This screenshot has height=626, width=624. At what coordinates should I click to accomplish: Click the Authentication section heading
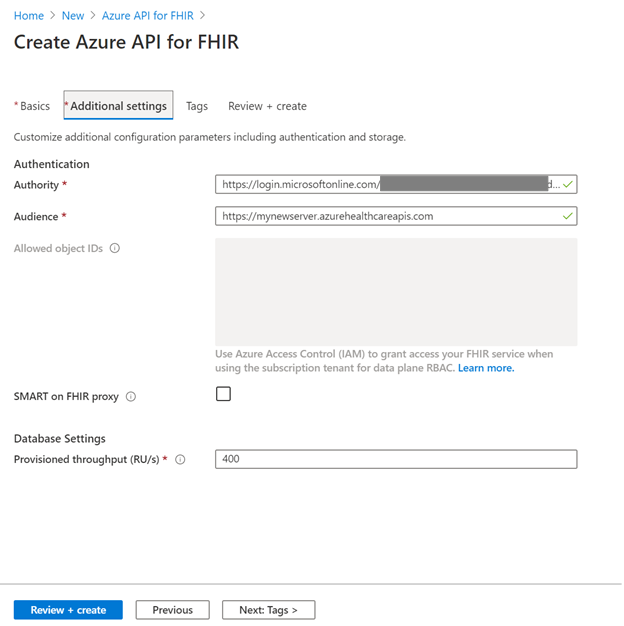52,164
